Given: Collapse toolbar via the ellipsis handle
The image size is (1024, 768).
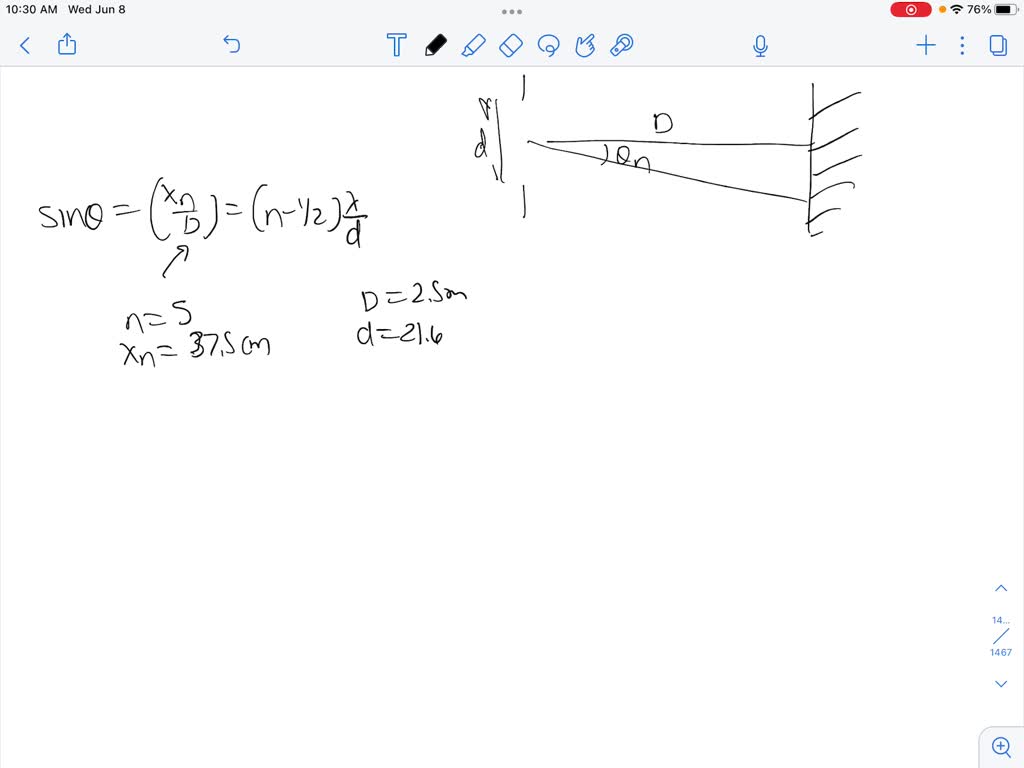Looking at the screenshot, I should point(511,11).
